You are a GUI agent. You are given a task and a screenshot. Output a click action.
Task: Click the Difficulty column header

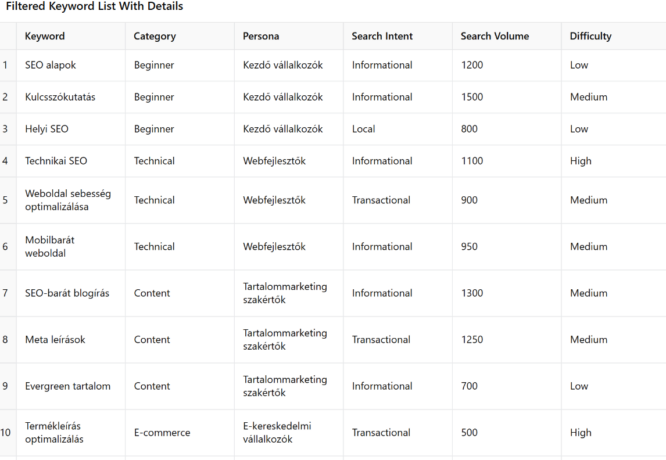(x=591, y=36)
